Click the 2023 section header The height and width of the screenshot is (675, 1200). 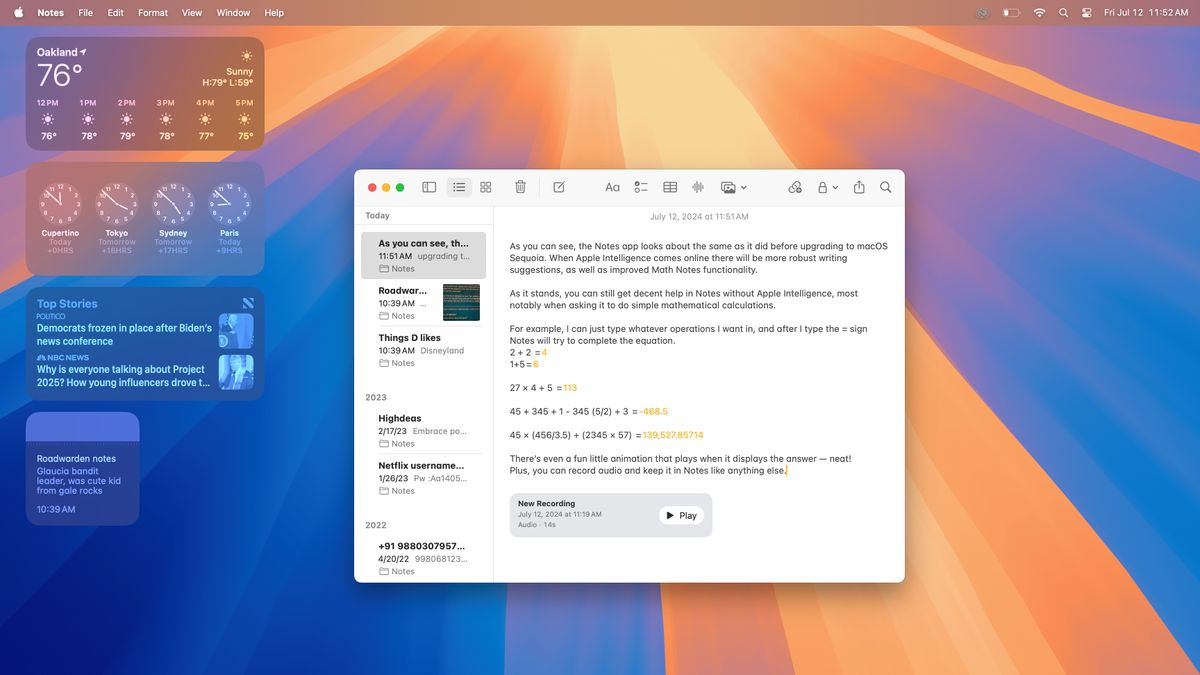(376, 397)
